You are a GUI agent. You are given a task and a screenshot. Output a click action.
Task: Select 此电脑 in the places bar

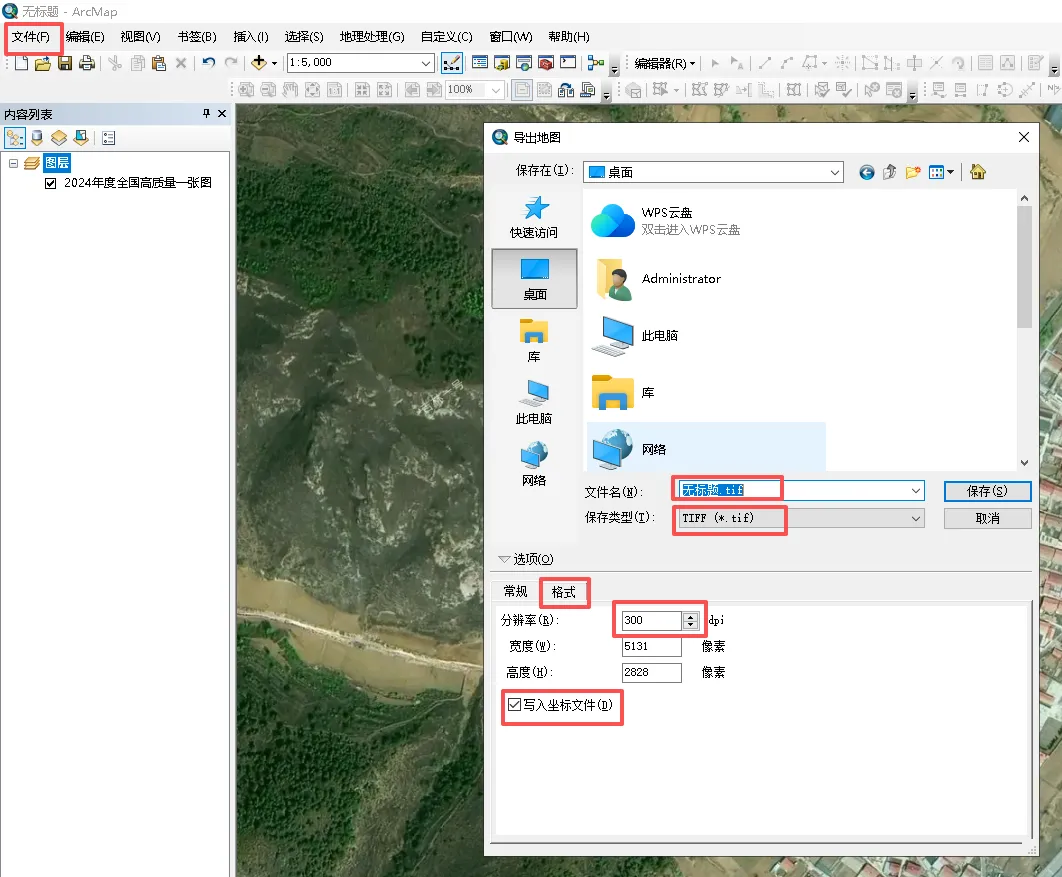pos(534,403)
